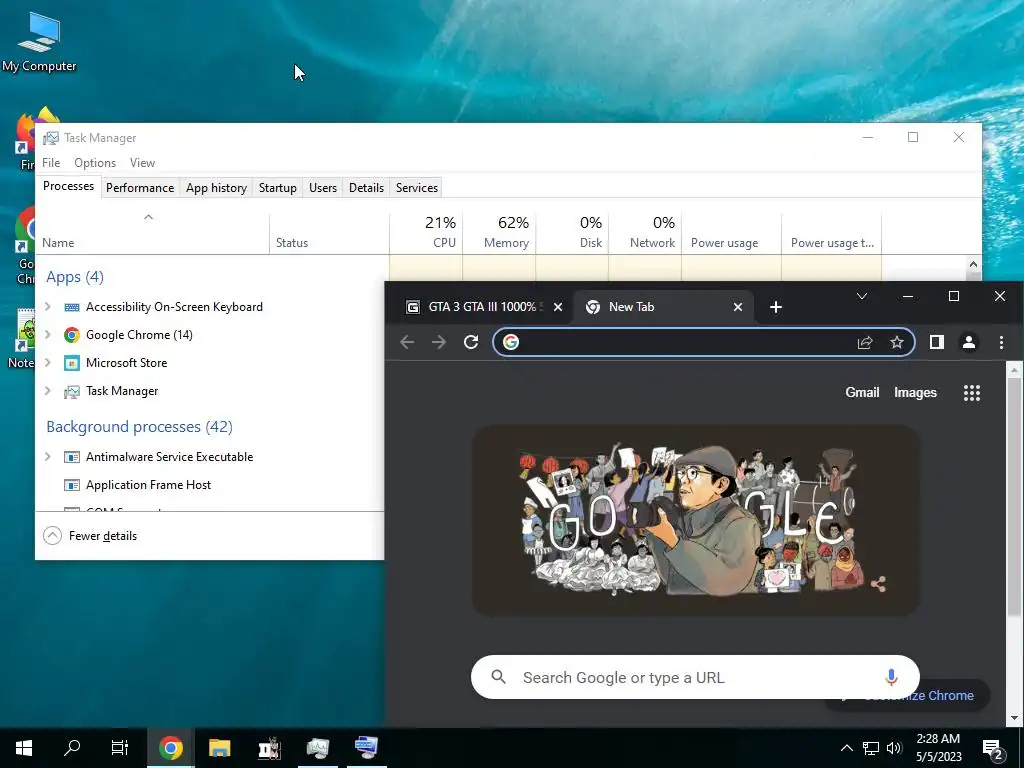
Task: Sort processes by Disk column
Action: point(572,232)
